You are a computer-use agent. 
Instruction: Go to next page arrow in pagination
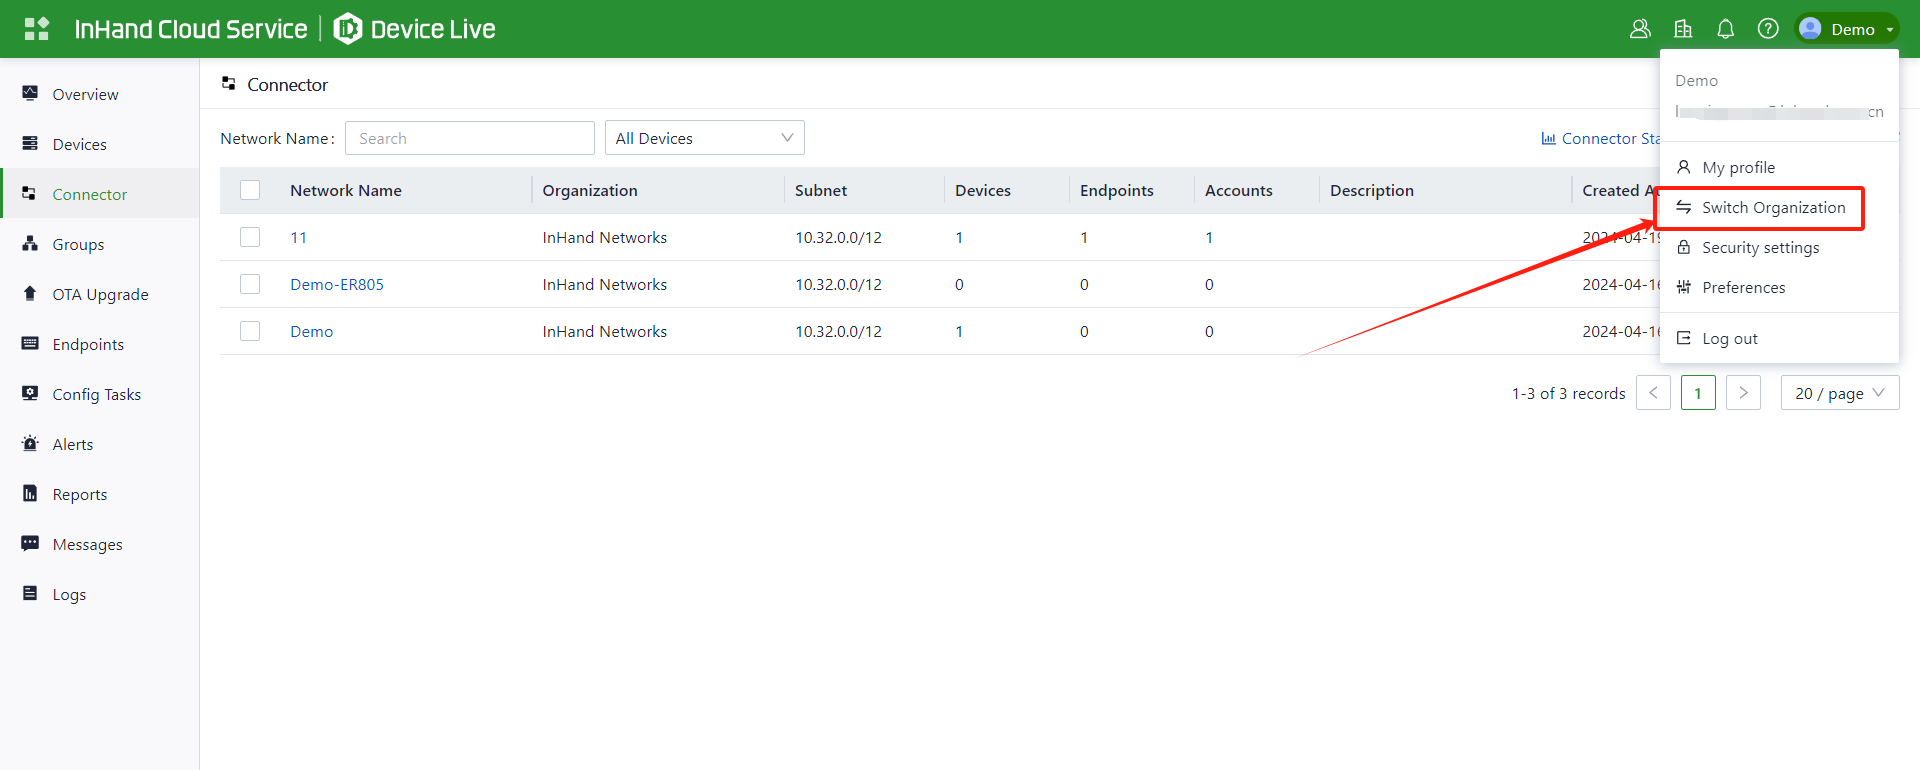point(1743,393)
